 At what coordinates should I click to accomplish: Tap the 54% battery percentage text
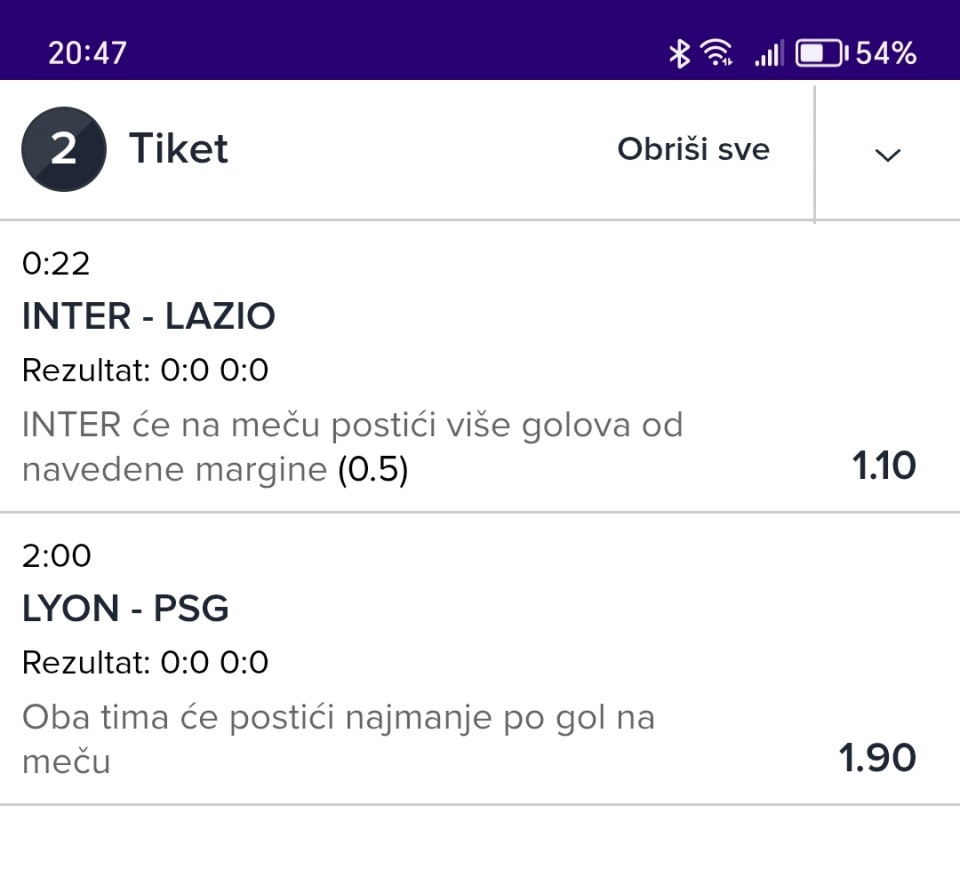click(x=886, y=53)
